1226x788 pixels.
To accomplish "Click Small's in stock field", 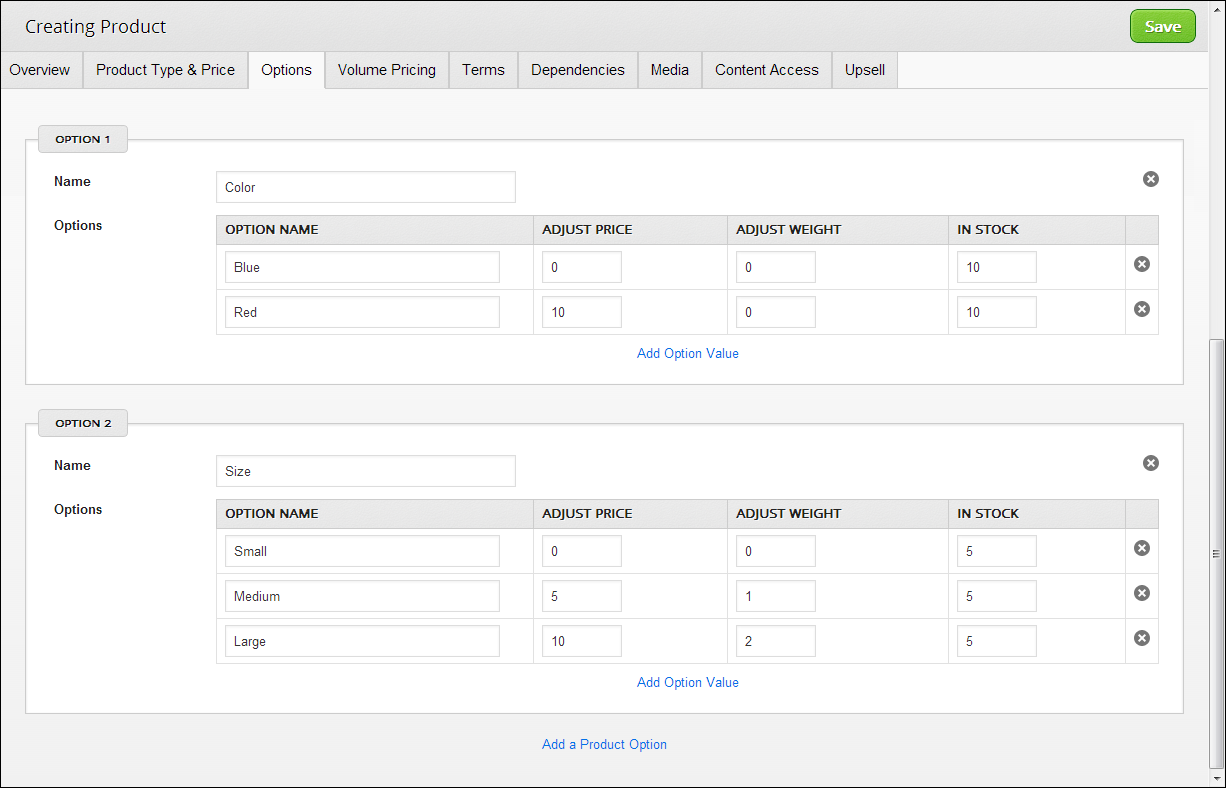I will (997, 551).
